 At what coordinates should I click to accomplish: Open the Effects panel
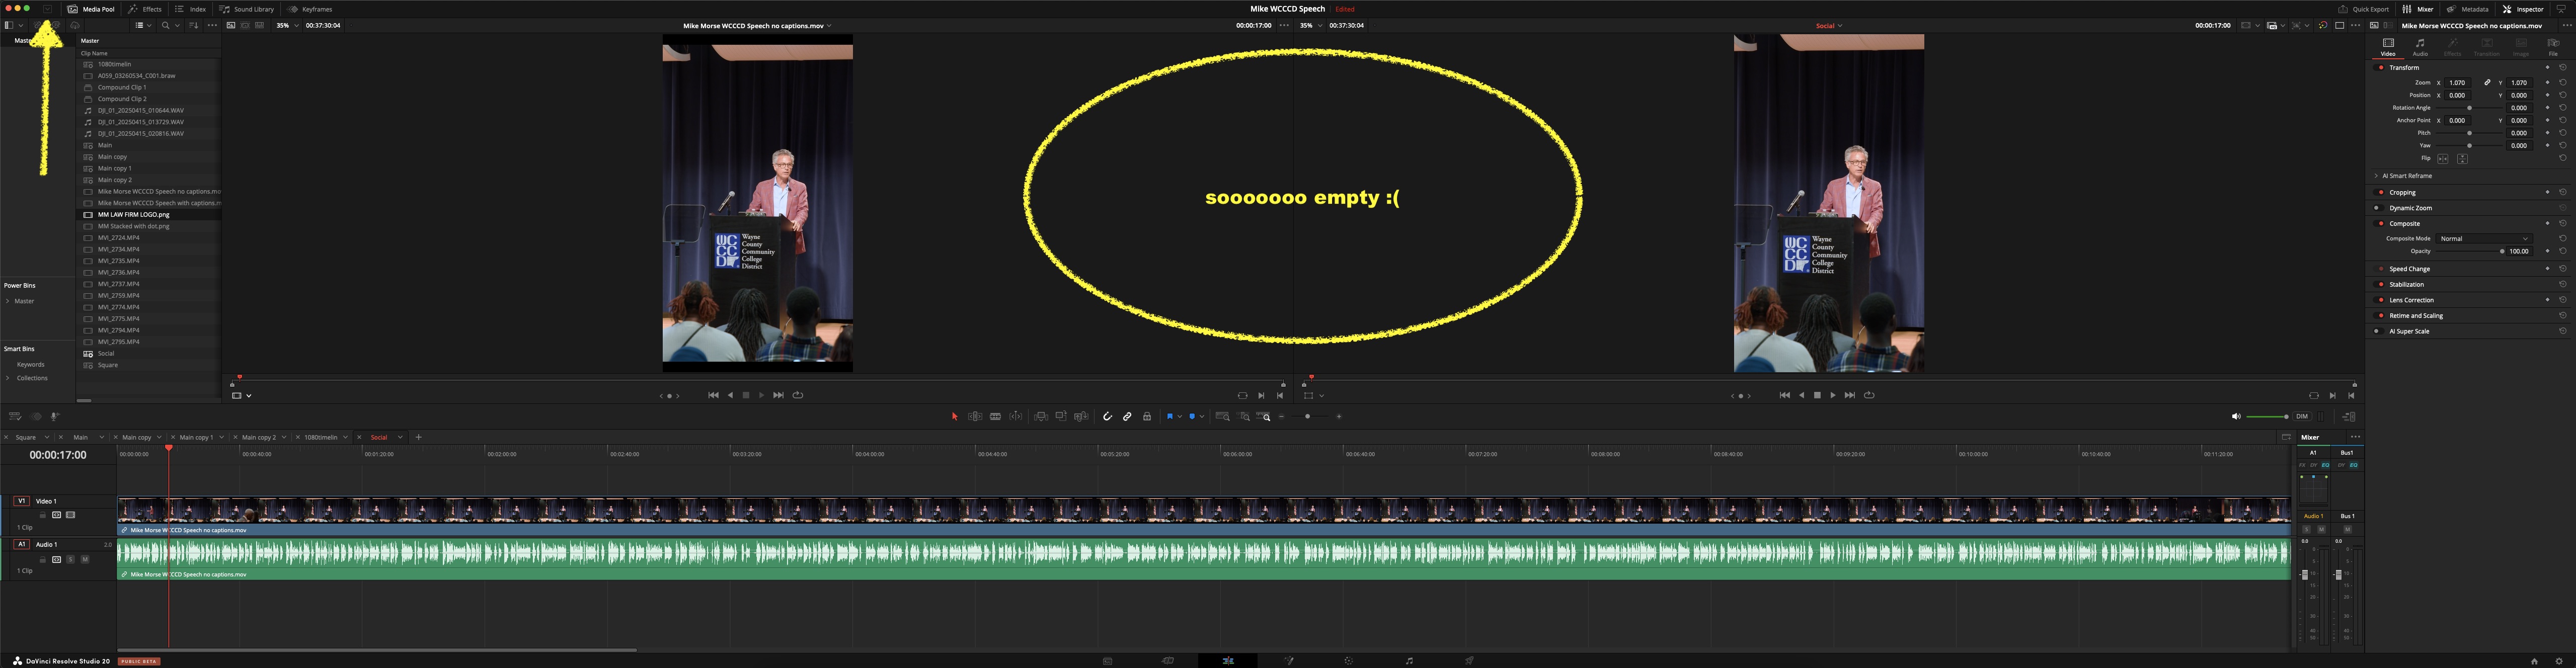(x=145, y=9)
